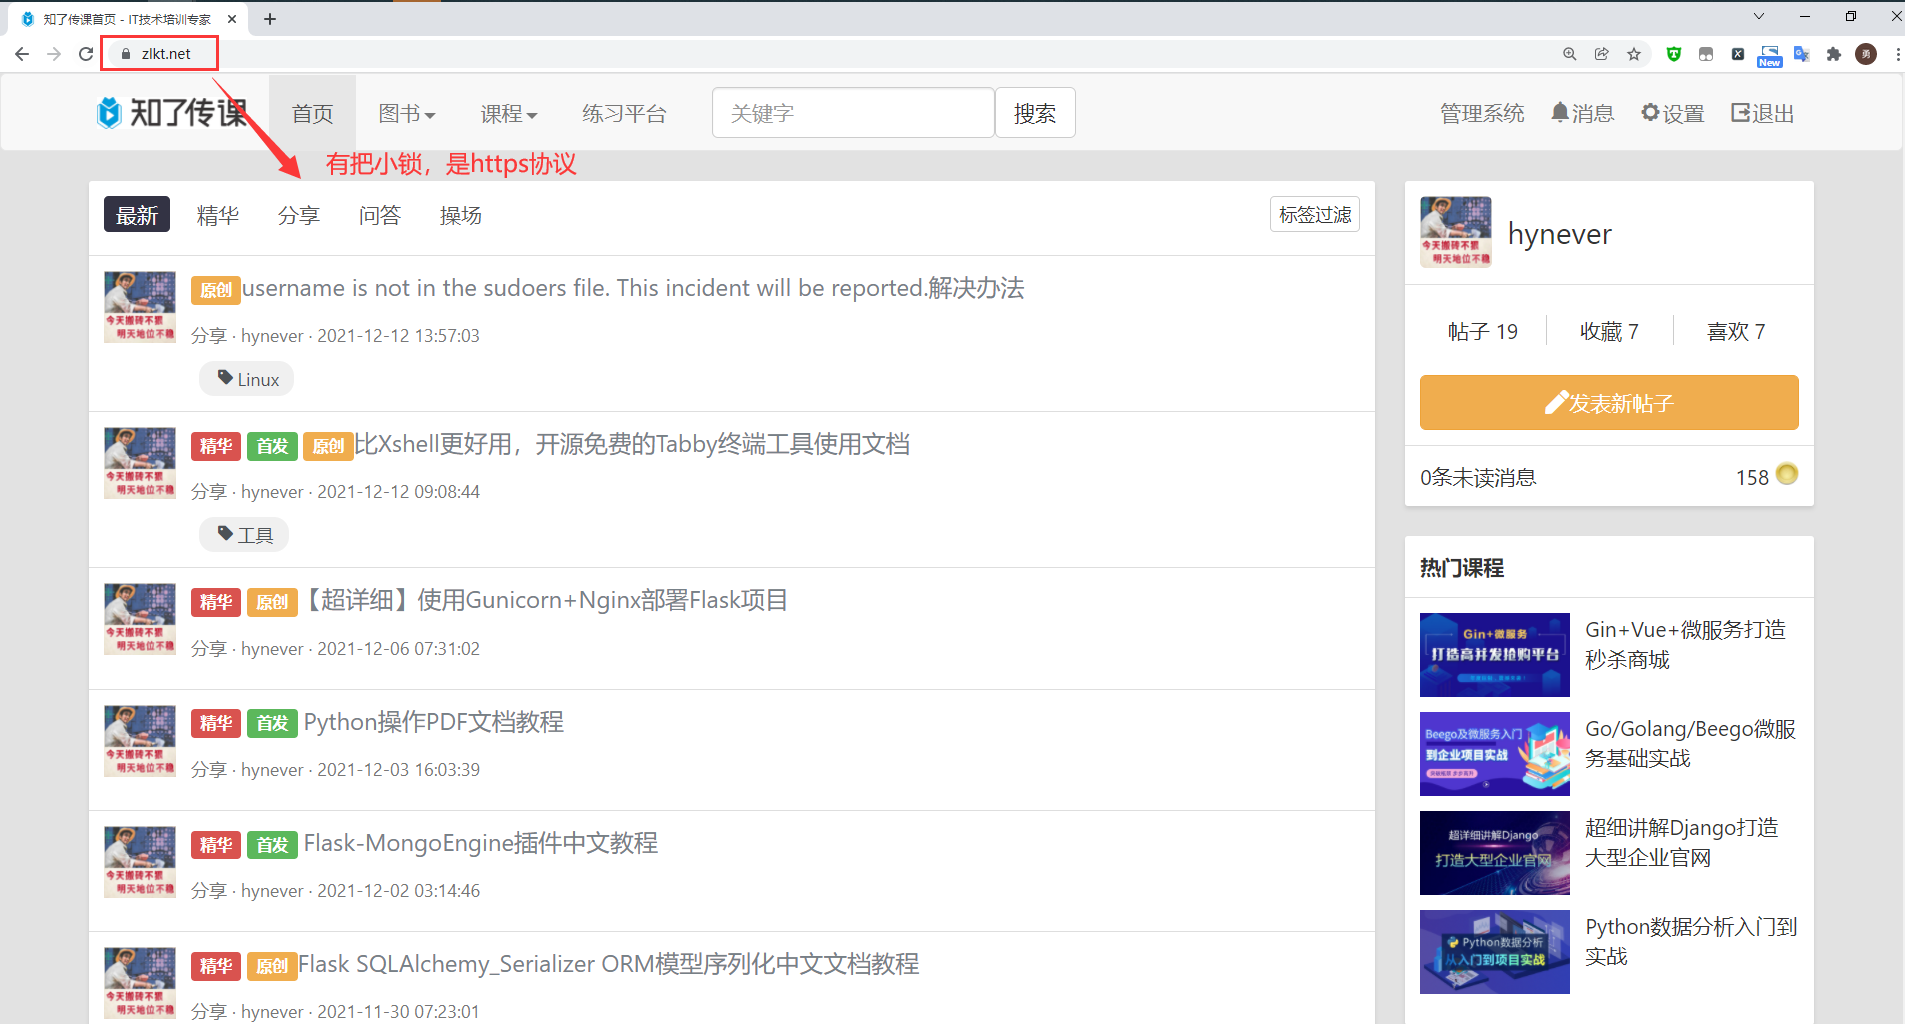Open 设置 gear settings
Image resolution: width=1905 pixels, height=1024 pixels.
tap(1672, 113)
